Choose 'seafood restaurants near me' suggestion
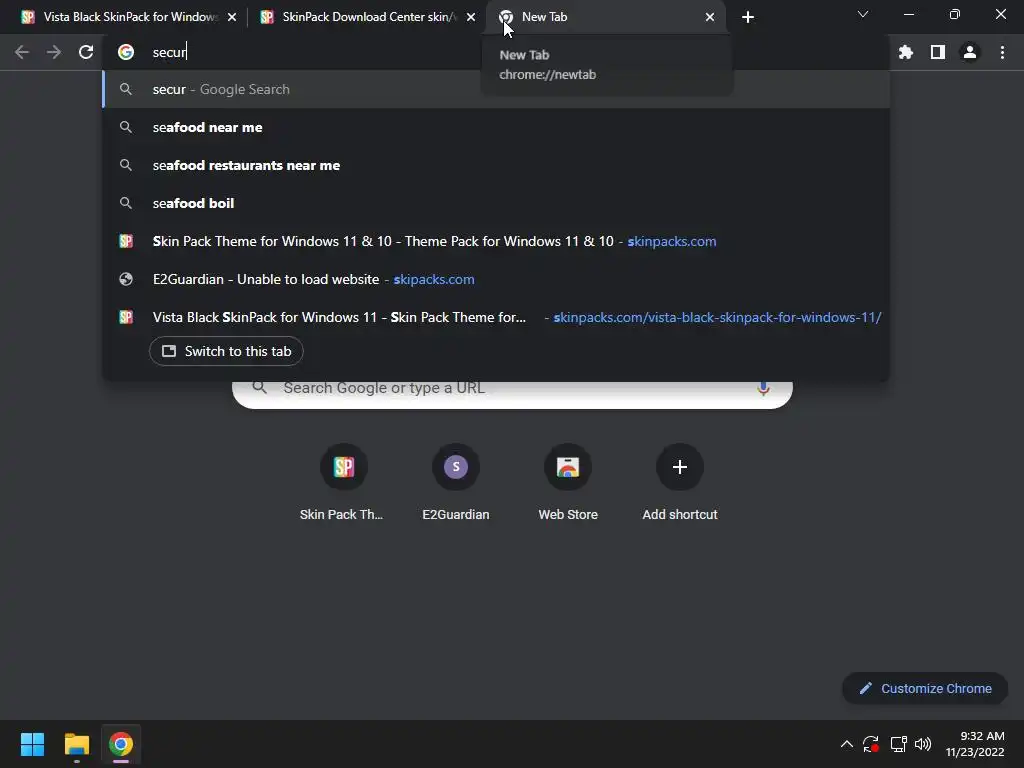1024x768 pixels. coord(496,165)
